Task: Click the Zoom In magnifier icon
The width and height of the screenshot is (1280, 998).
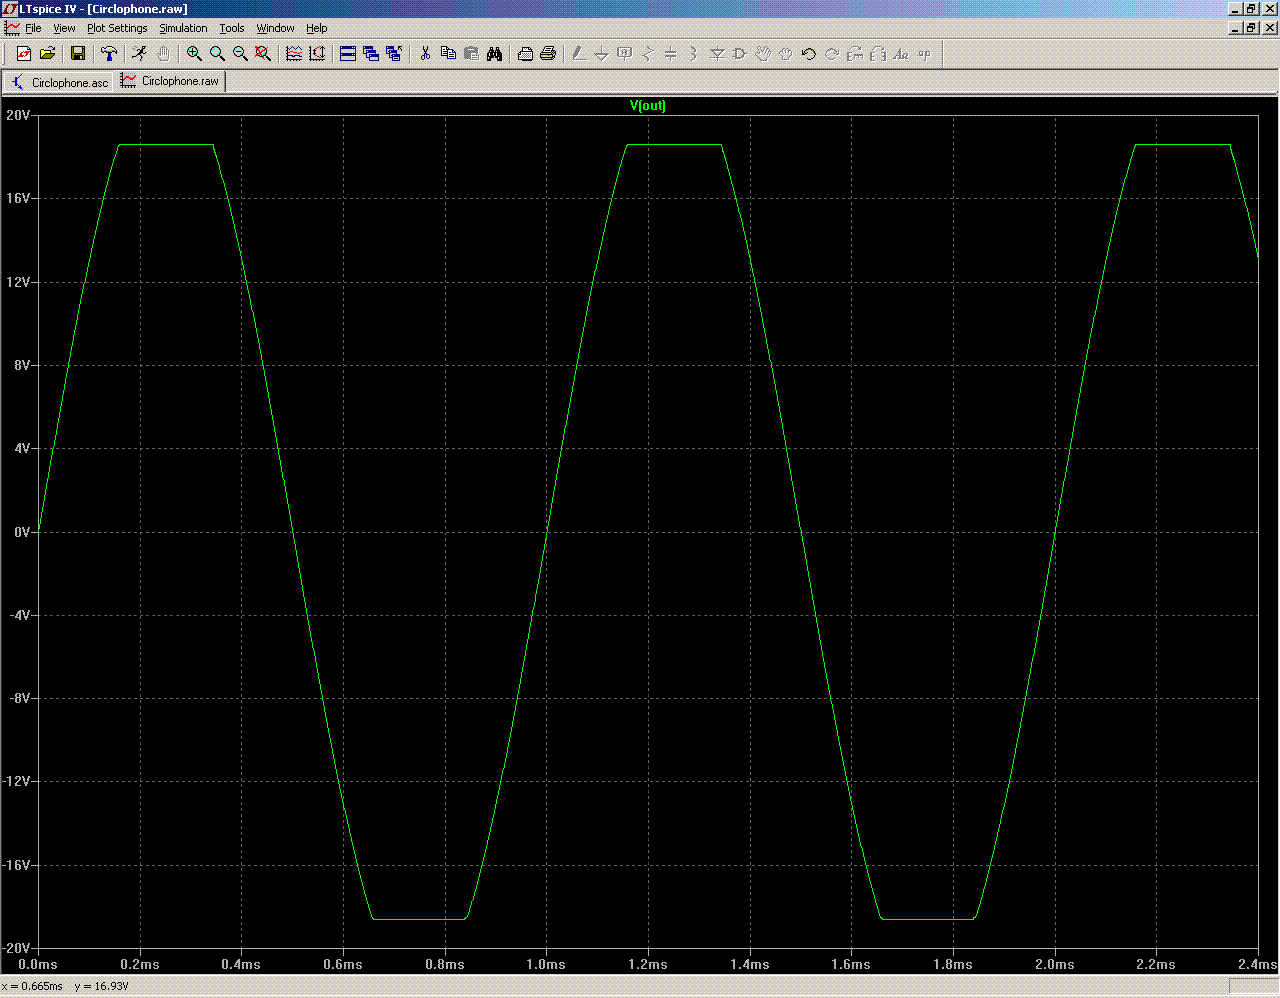Action: click(x=194, y=54)
